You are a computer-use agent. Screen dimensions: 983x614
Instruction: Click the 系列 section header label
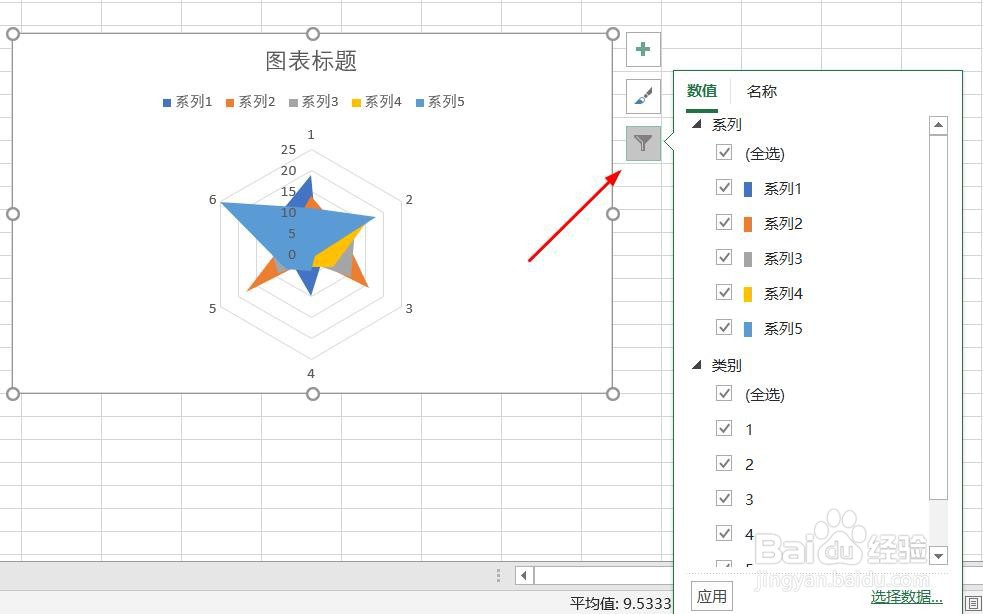click(727, 124)
